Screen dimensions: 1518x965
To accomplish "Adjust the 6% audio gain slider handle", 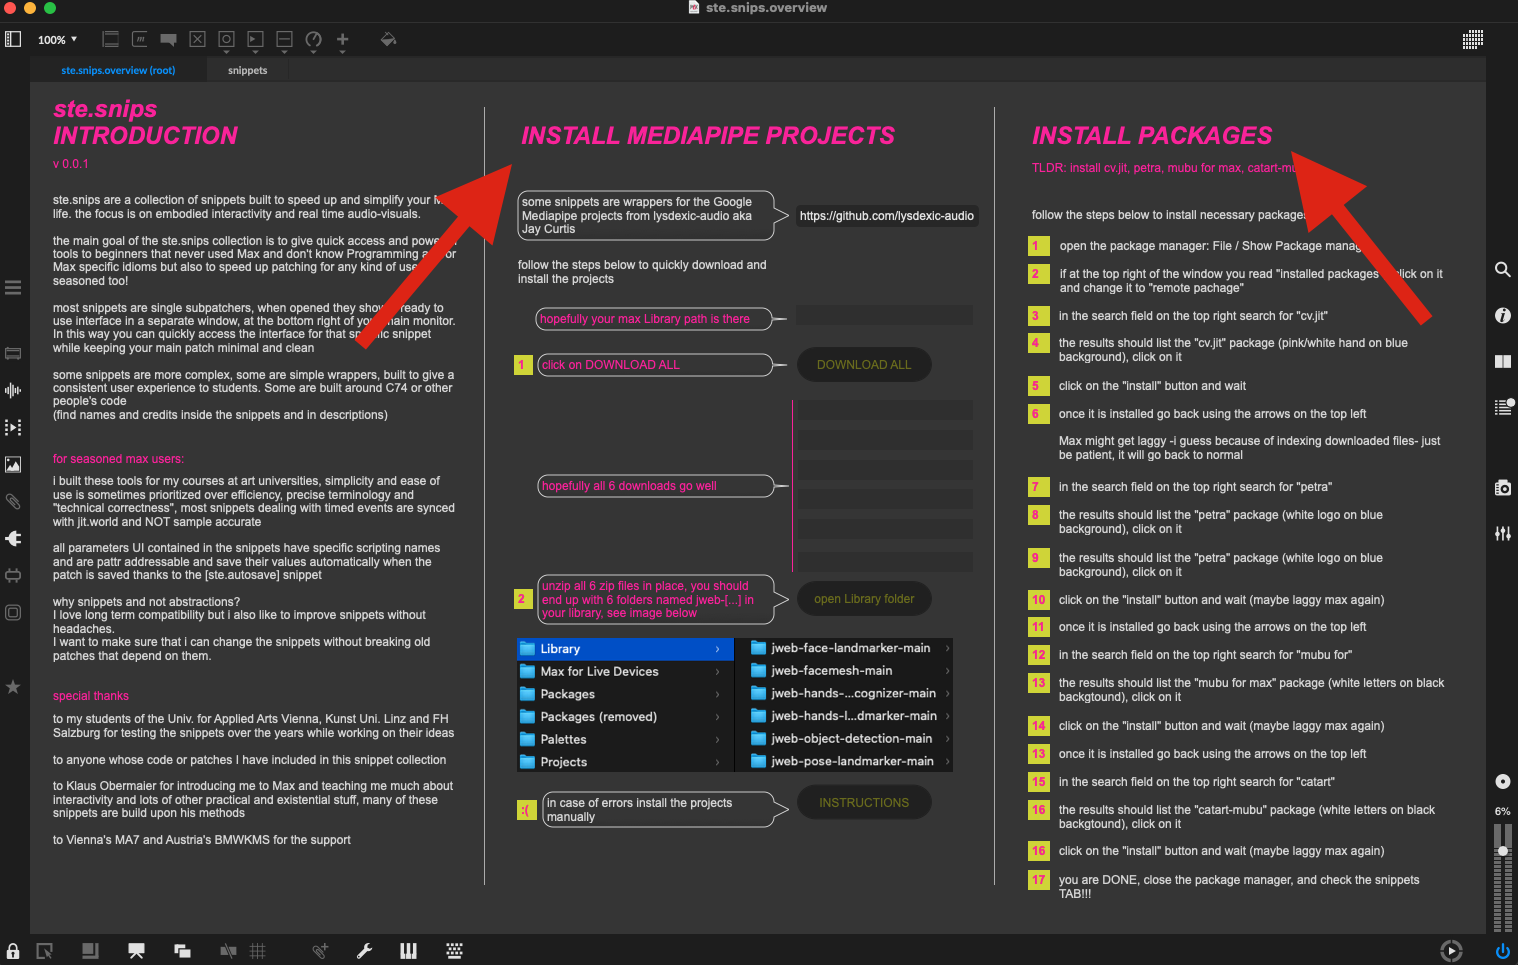I will pyautogui.click(x=1502, y=851).
